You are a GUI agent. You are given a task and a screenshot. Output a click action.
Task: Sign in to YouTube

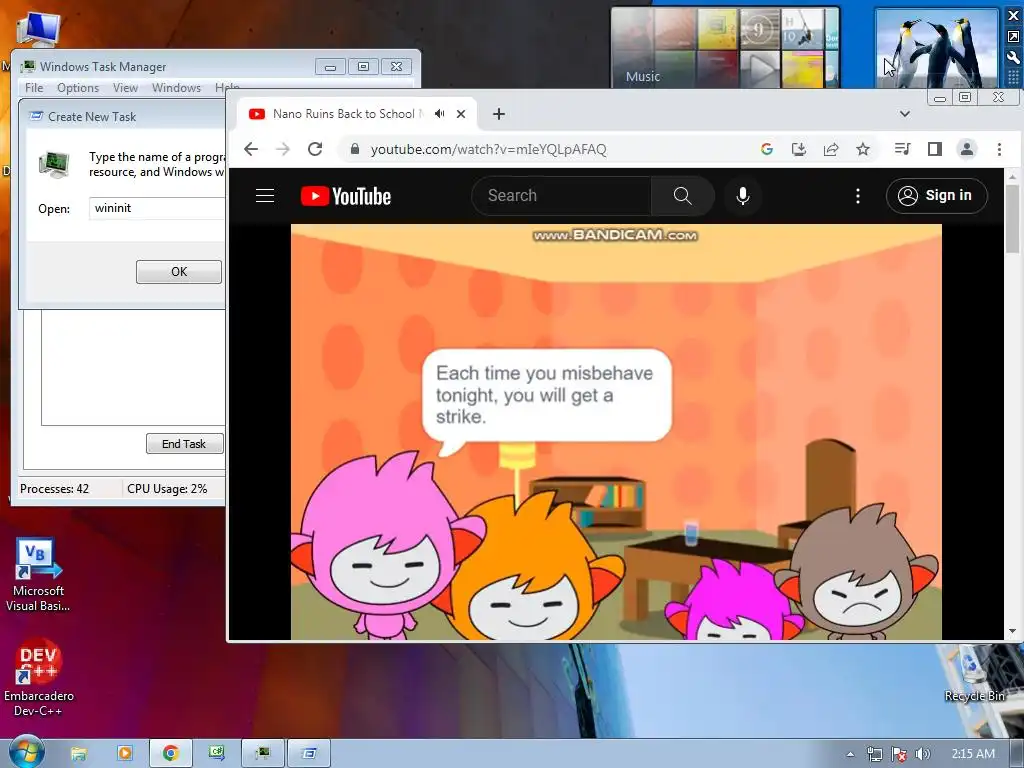point(936,196)
